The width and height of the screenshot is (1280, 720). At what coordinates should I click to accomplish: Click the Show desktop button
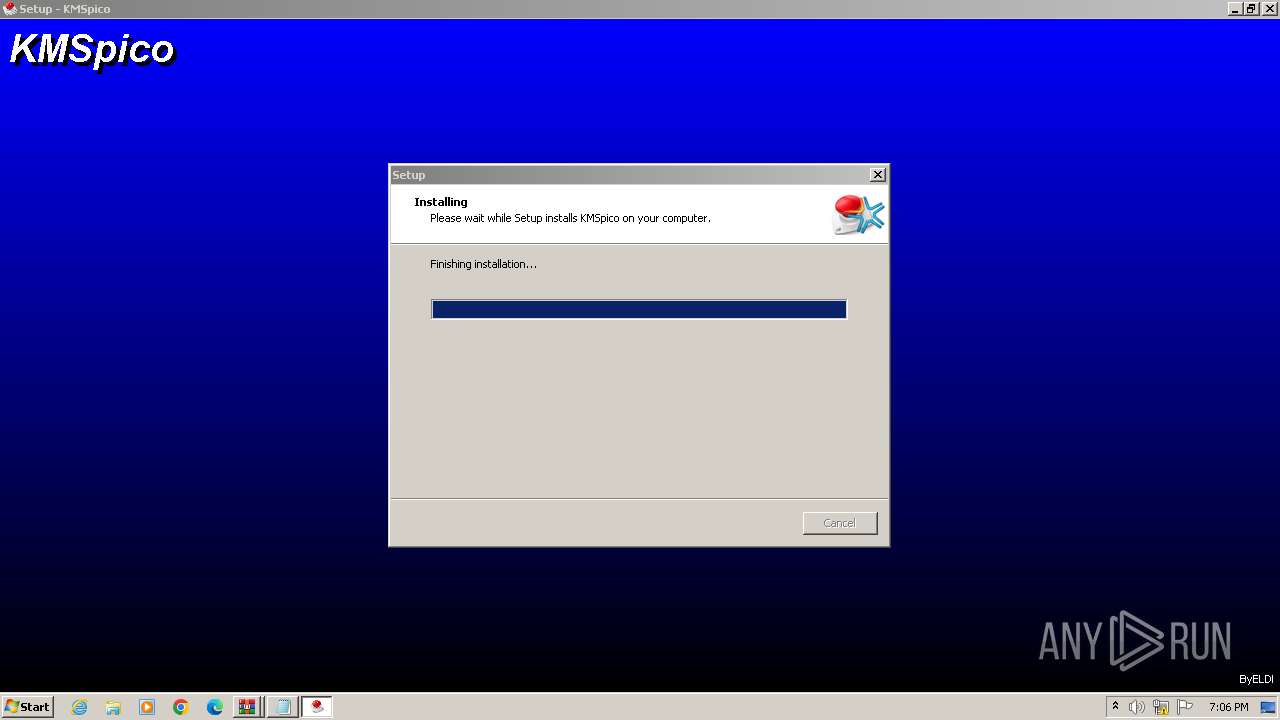(x=1269, y=707)
